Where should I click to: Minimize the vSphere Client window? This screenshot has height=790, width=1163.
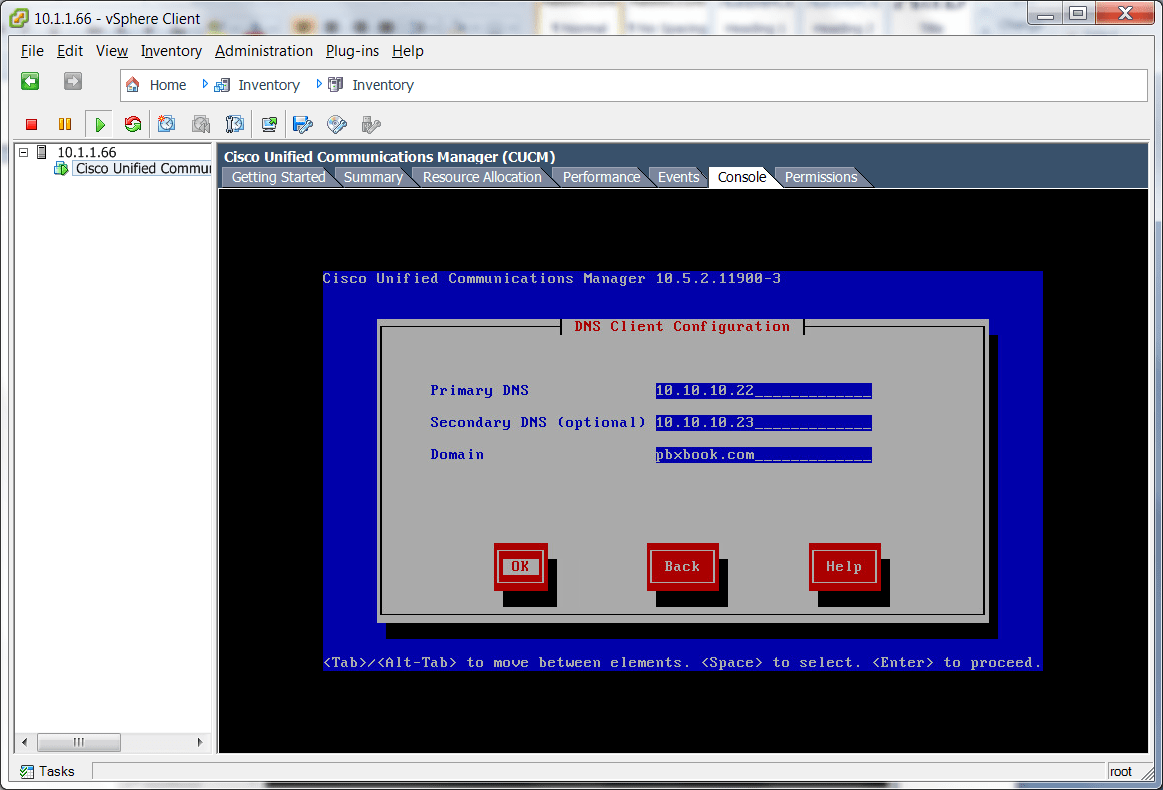pos(1046,13)
